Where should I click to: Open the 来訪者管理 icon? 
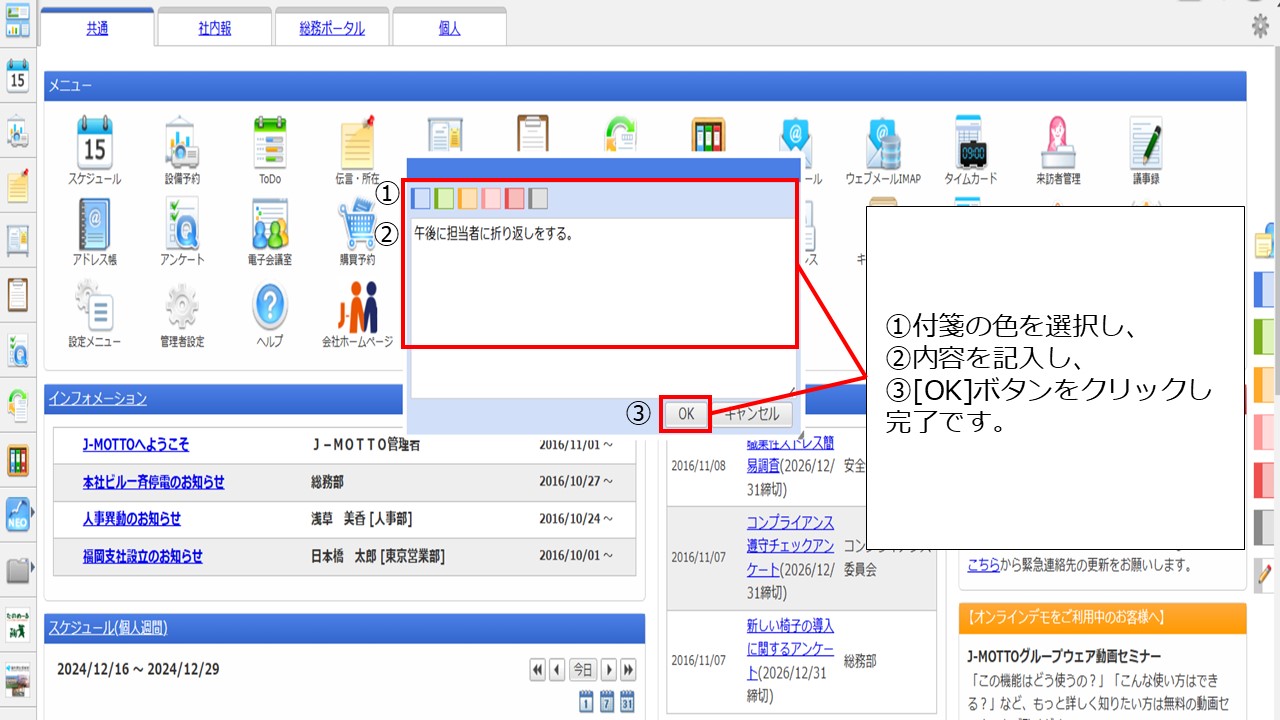tap(1058, 143)
